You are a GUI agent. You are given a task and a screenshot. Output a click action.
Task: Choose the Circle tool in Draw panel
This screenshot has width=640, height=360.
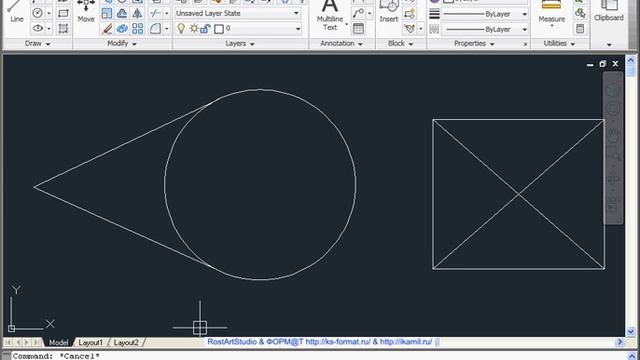click(x=37, y=13)
